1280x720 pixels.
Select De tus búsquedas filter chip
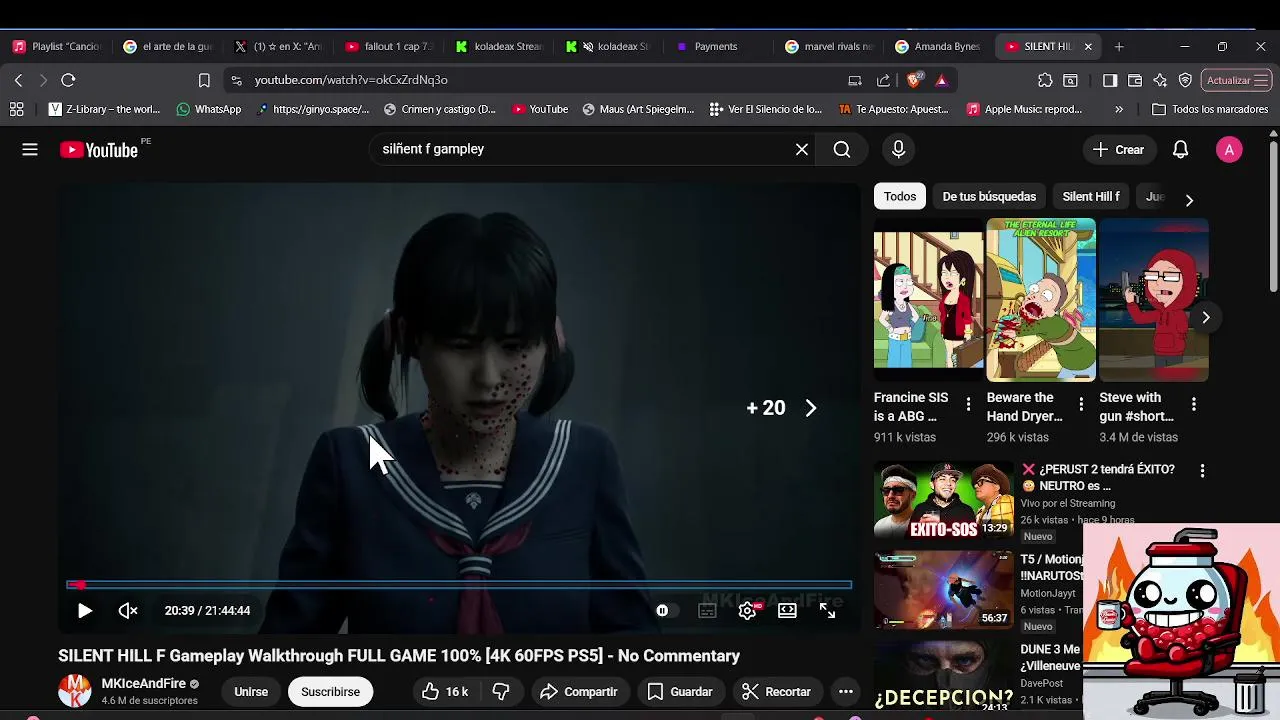tap(989, 196)
